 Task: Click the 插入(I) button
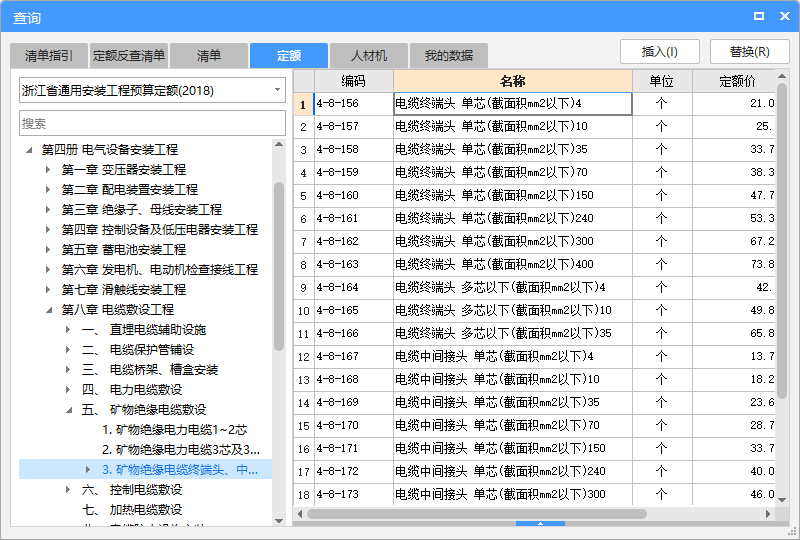660,52
